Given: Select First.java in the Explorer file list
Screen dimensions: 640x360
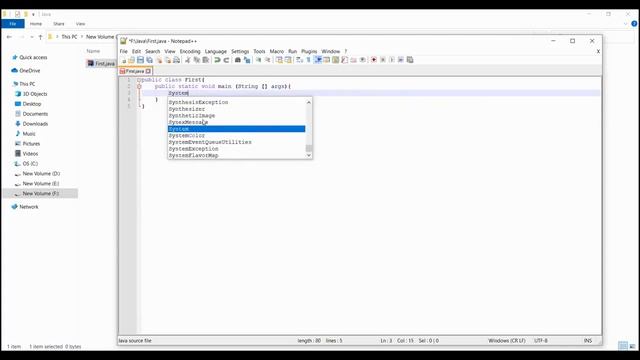Looking at the screenshot, I should pyautogui.click(x=101, y=64).
